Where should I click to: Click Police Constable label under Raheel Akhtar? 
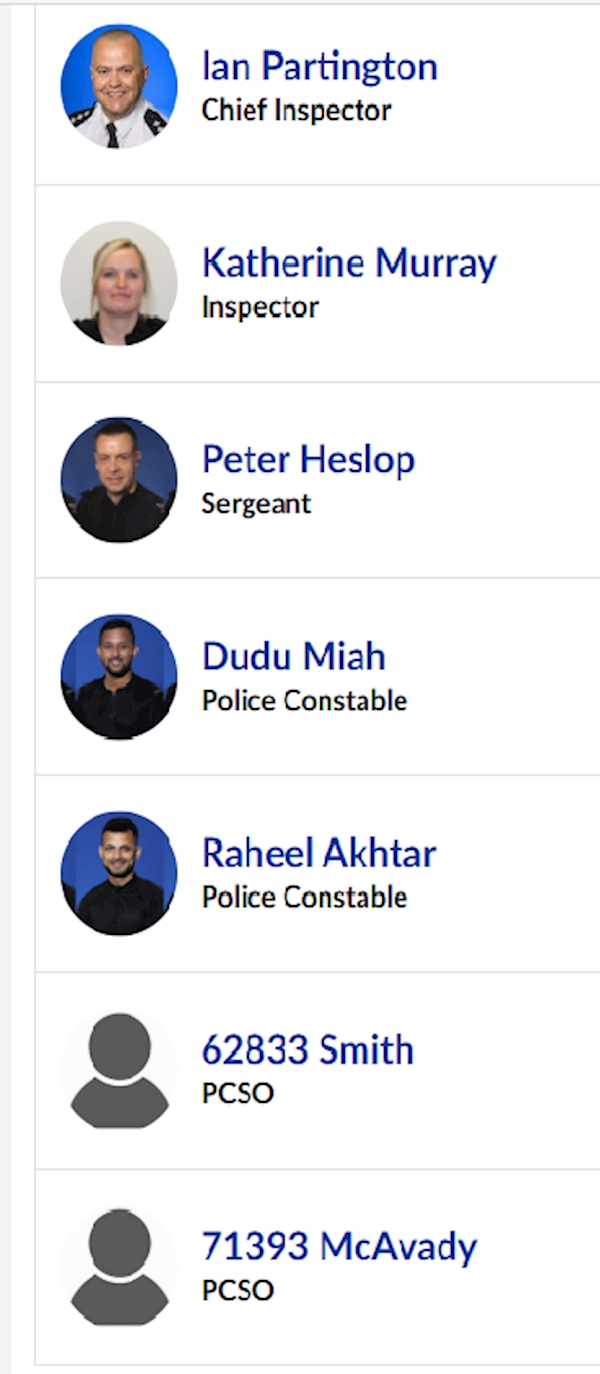point(304,897)
